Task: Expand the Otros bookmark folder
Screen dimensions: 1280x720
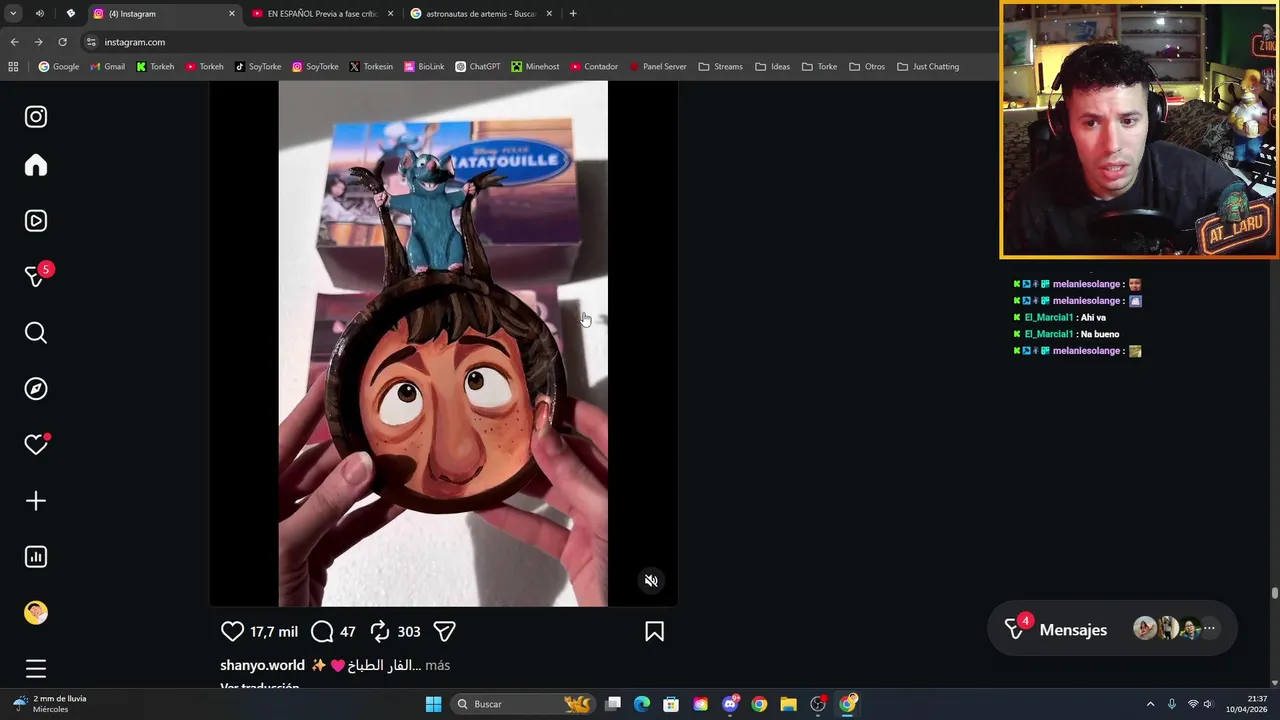Action: click(x=867, y=67)
